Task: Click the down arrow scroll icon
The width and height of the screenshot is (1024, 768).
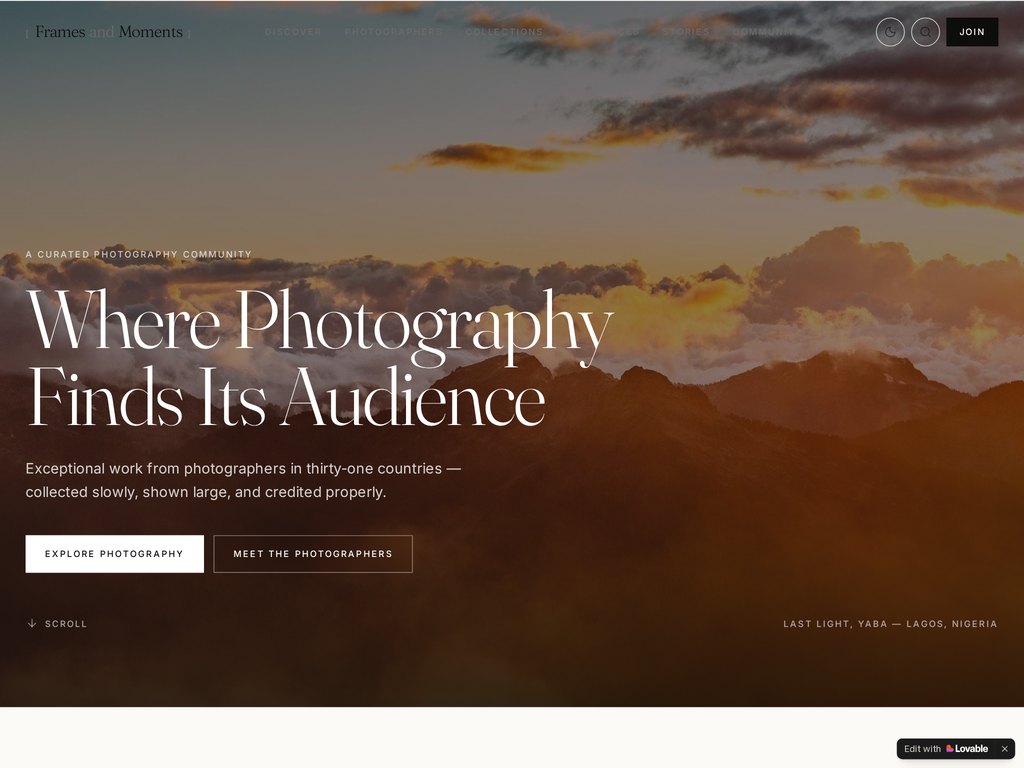Action: [x=31, y=624]
